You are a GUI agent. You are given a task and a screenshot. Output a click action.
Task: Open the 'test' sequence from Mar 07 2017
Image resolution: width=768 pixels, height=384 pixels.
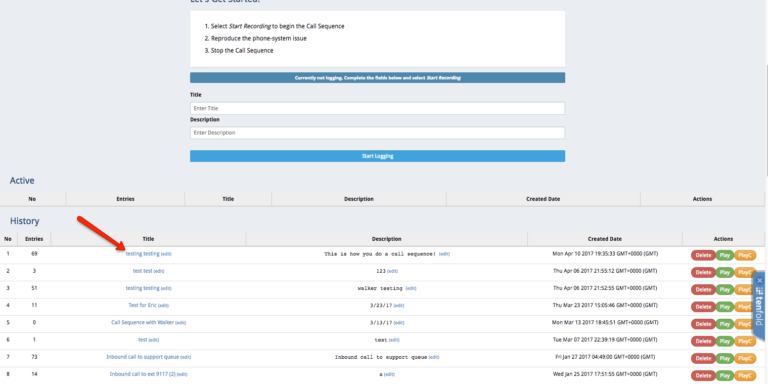[x=143, y=339]
